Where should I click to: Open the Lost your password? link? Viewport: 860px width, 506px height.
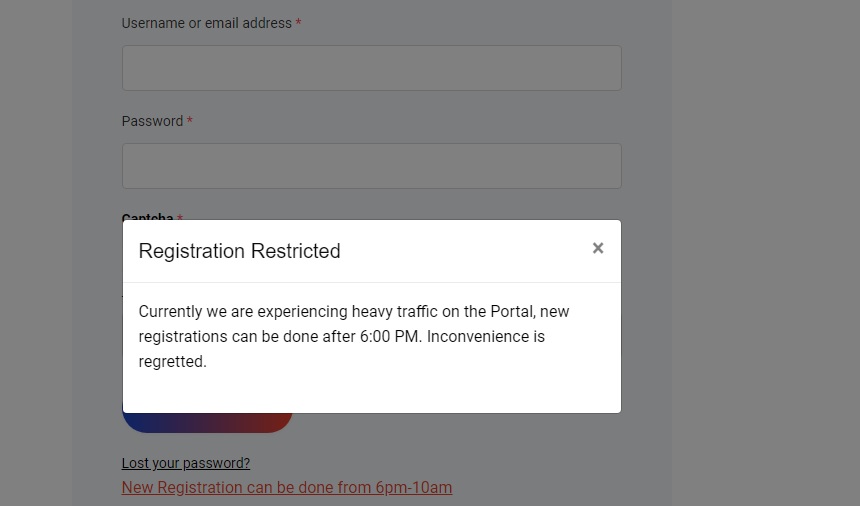pyautogui.click(x=185, y=463)
